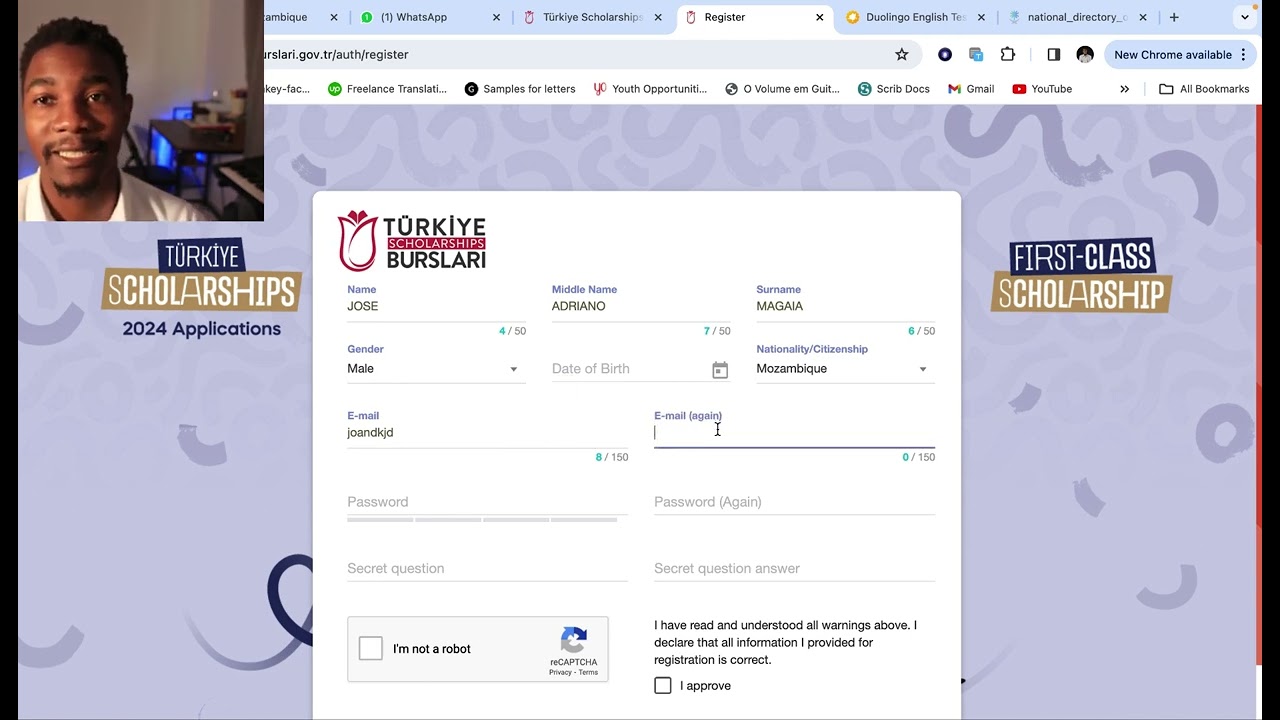This screenshot has height=720, width=1280.
Task: Focus the Password (Again) field
Action: 794,502
